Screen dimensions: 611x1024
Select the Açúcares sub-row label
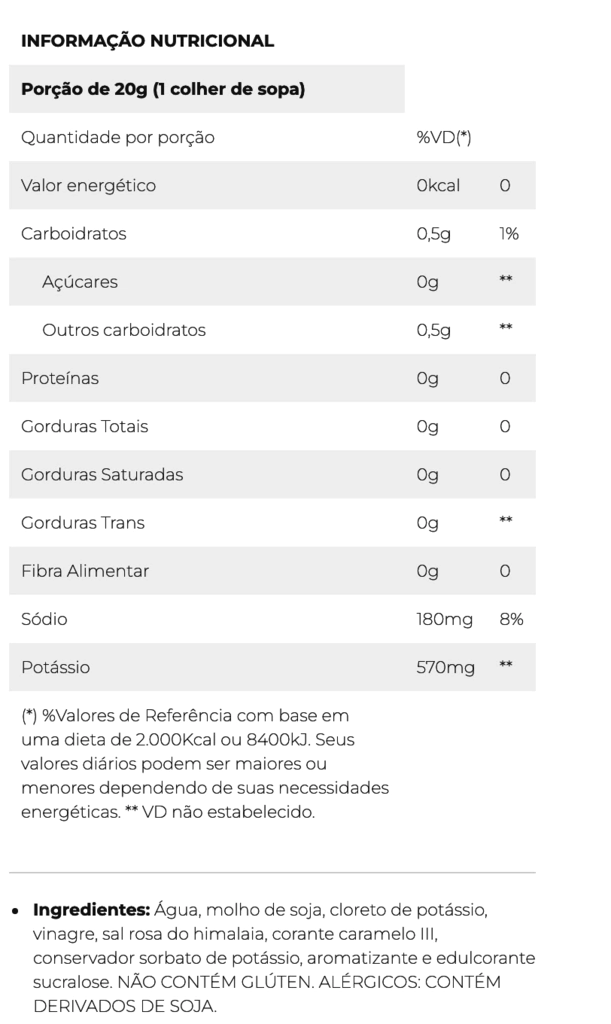pyautogui.click(x=80, y=282)
